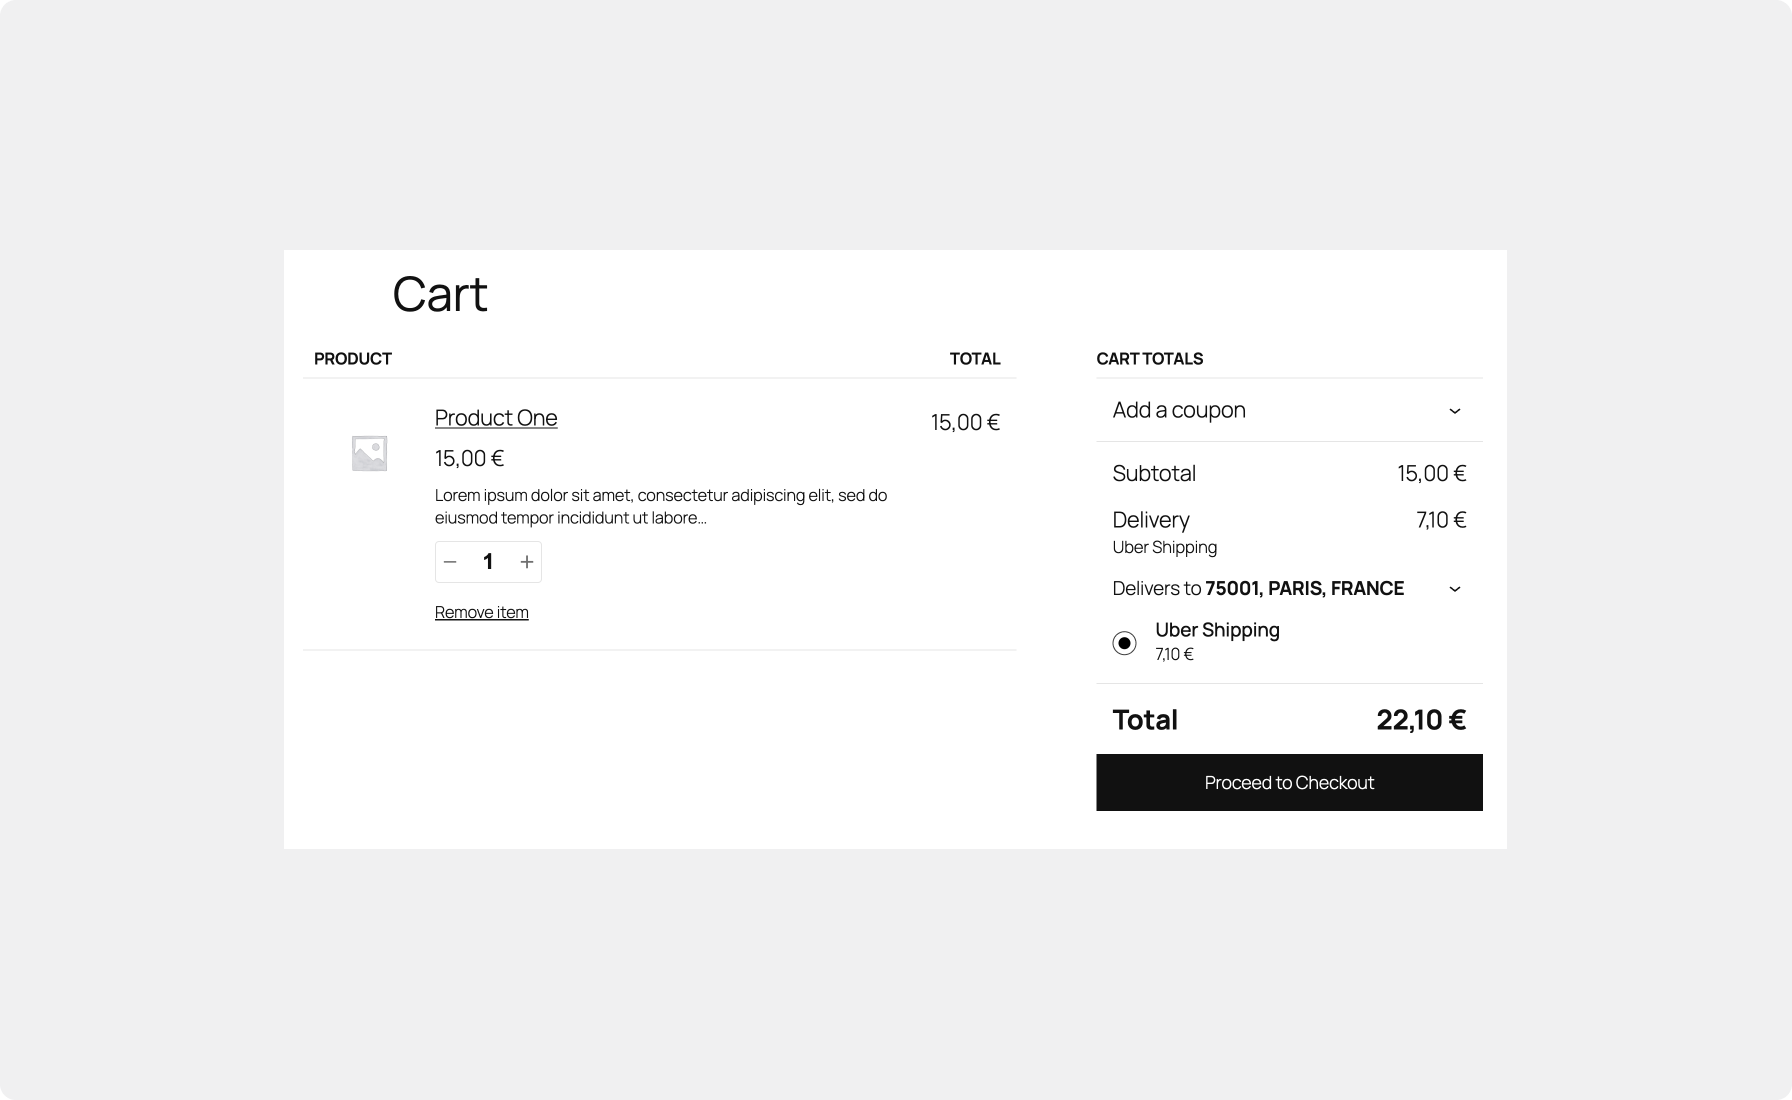Click the coupon section chevron icon

pos(1456,410)
